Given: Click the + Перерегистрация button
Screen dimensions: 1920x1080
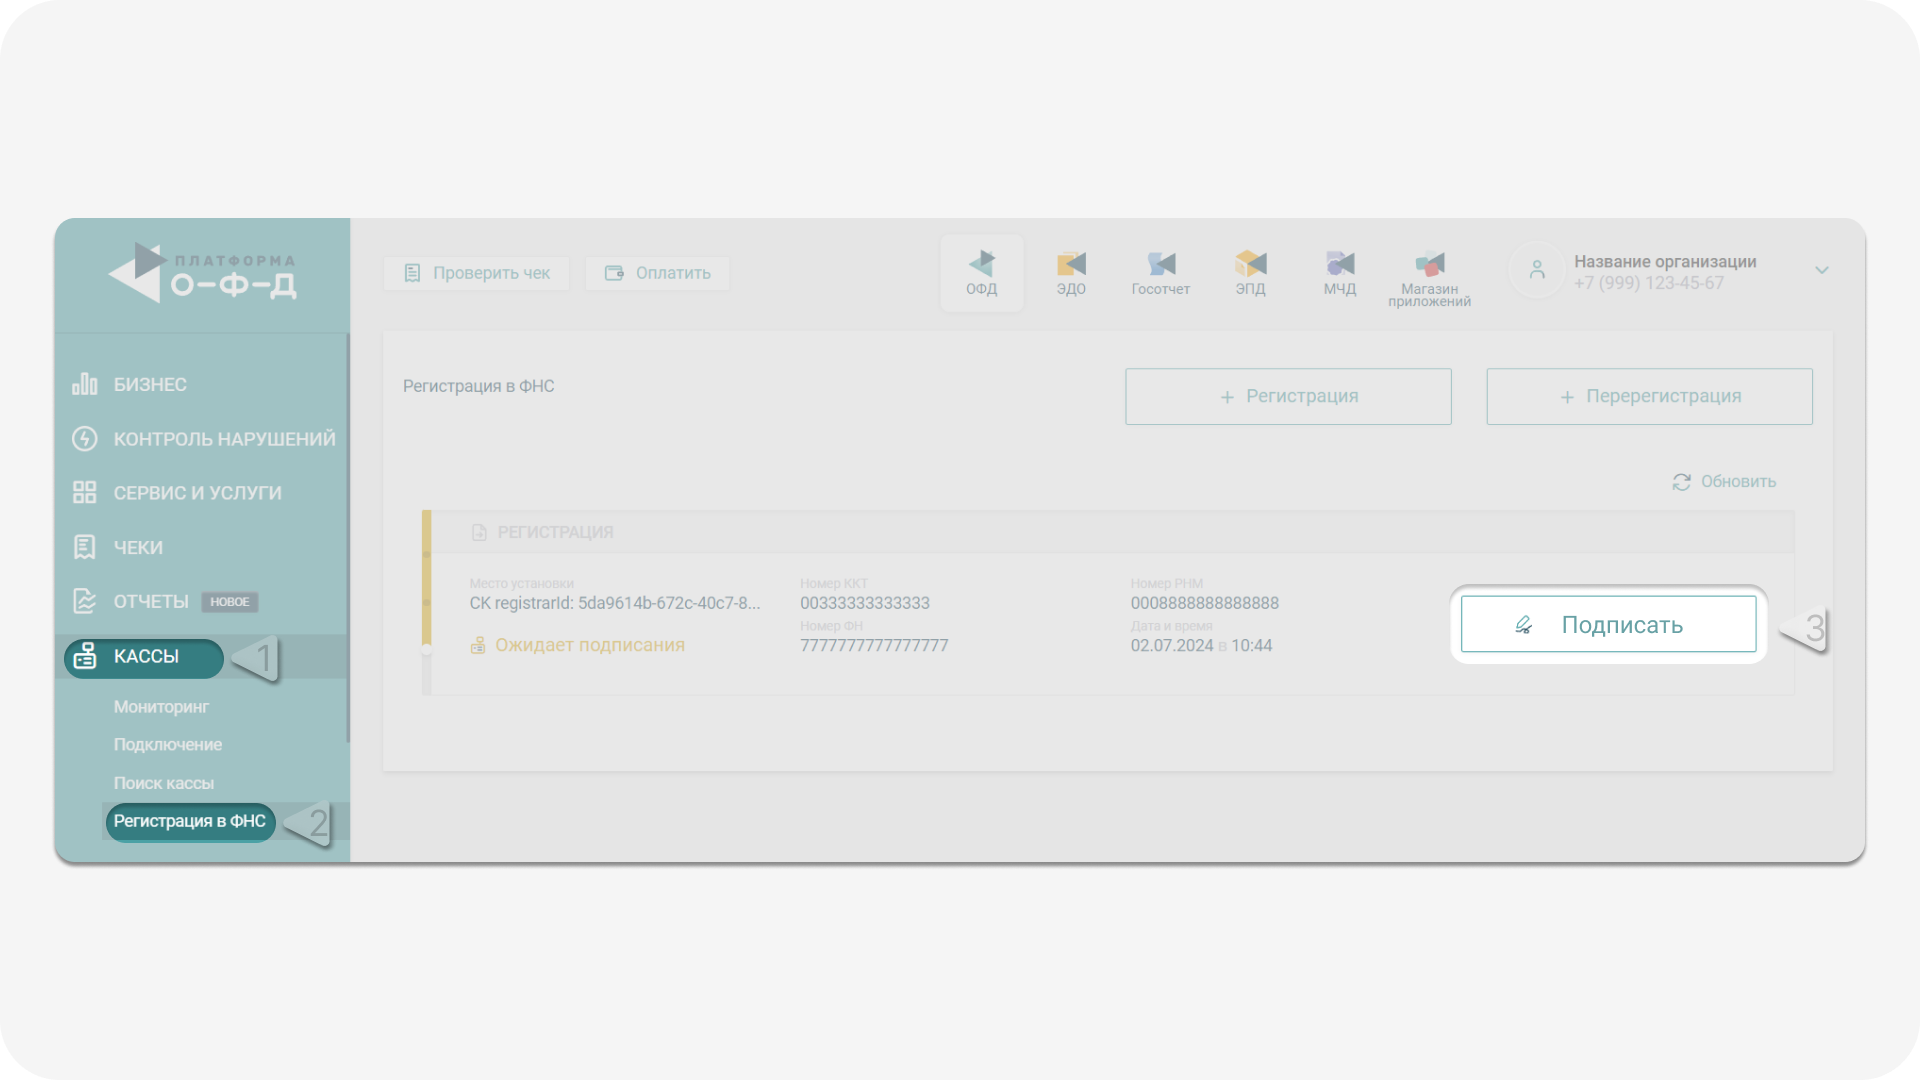Looking at the screenshot, I should 1649,397.
